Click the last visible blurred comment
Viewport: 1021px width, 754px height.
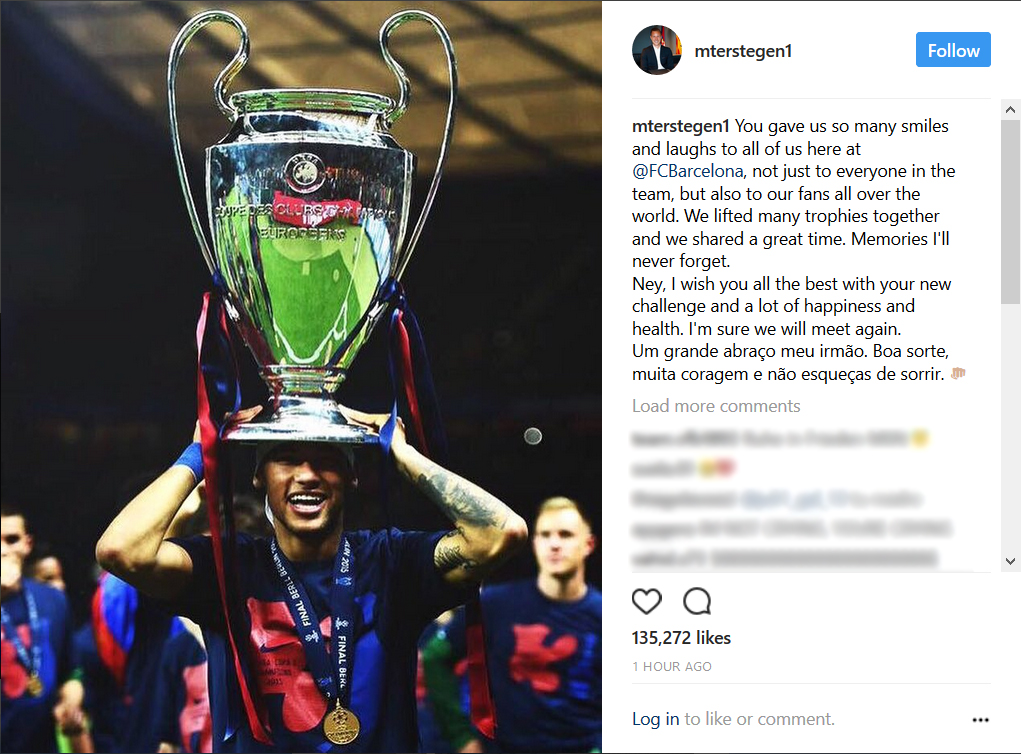point(785,559)
